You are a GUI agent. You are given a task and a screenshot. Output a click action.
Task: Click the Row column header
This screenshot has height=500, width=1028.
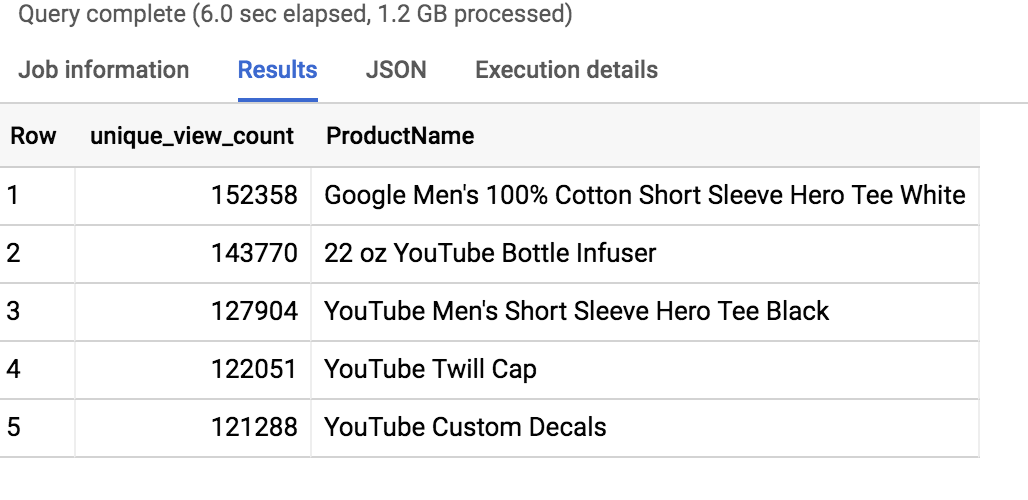[33, 136]
